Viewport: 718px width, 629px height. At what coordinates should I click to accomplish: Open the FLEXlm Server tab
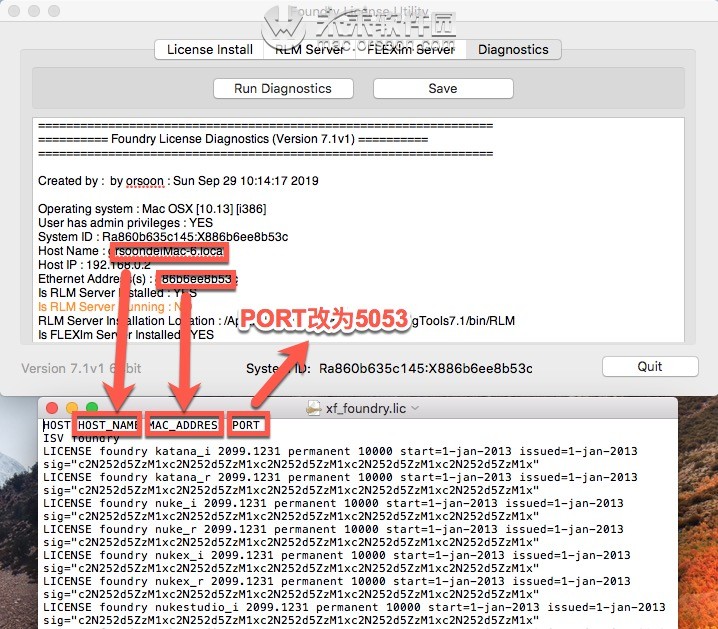(x=411, y=49)
